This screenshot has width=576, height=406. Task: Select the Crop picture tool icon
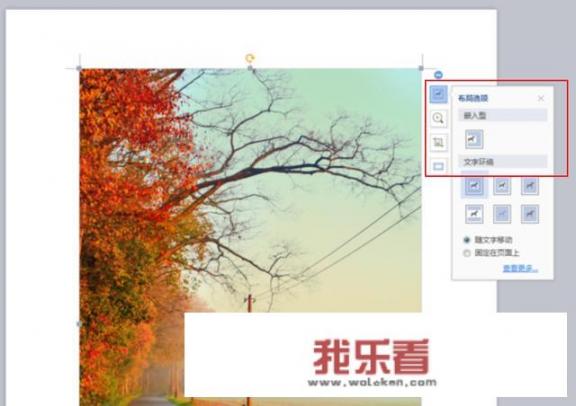pyautogui.click(x=438, y=143)
